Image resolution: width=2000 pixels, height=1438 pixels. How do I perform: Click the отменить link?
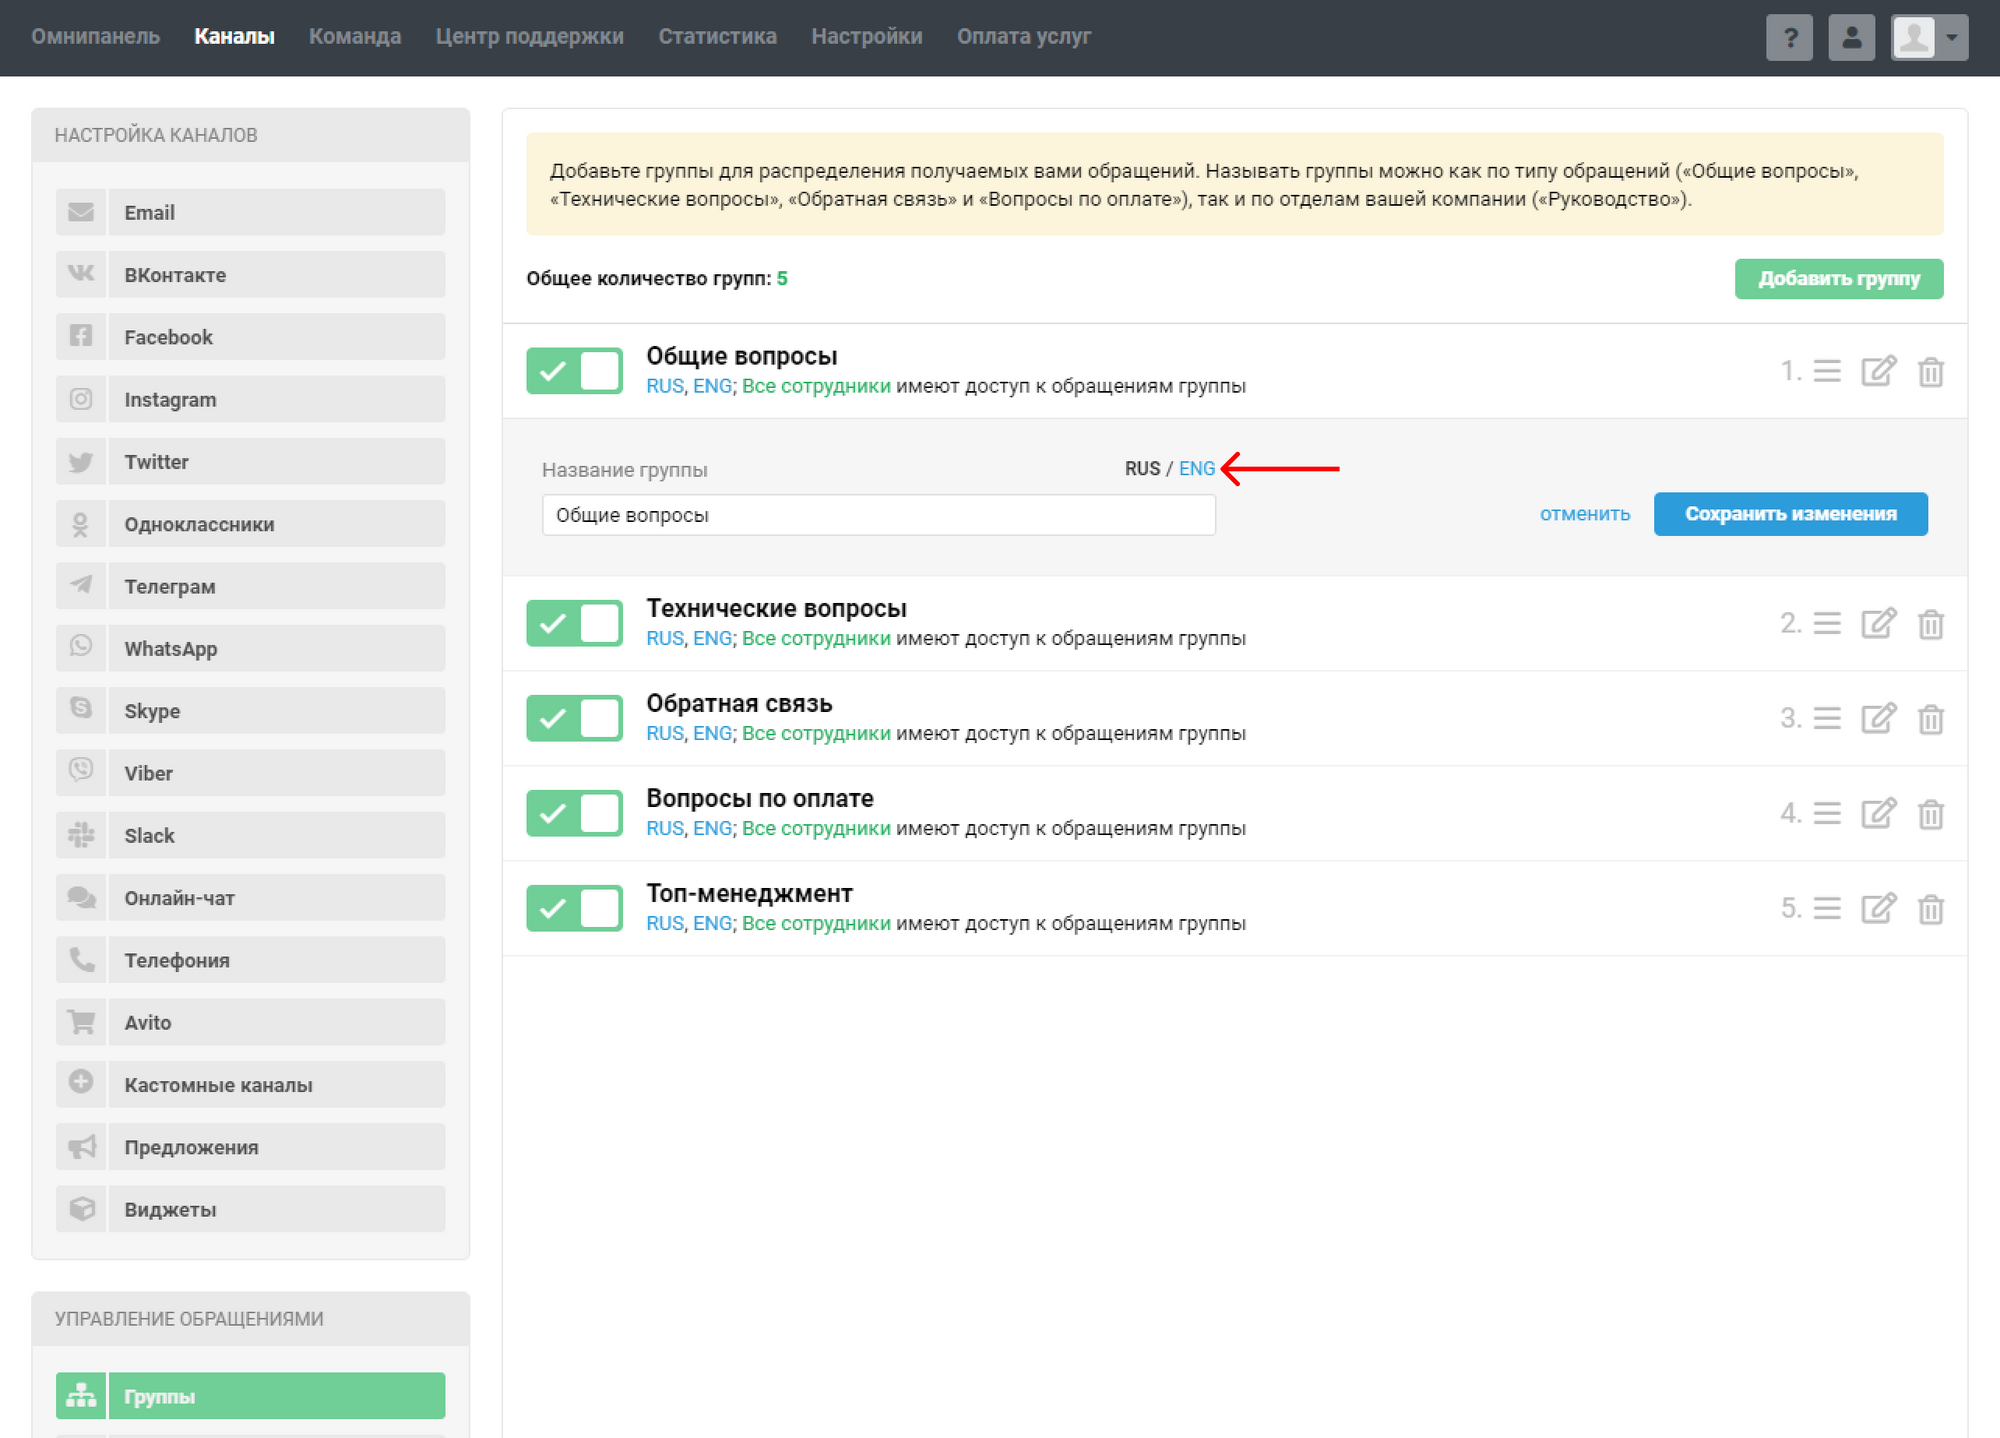(1585, 514)
